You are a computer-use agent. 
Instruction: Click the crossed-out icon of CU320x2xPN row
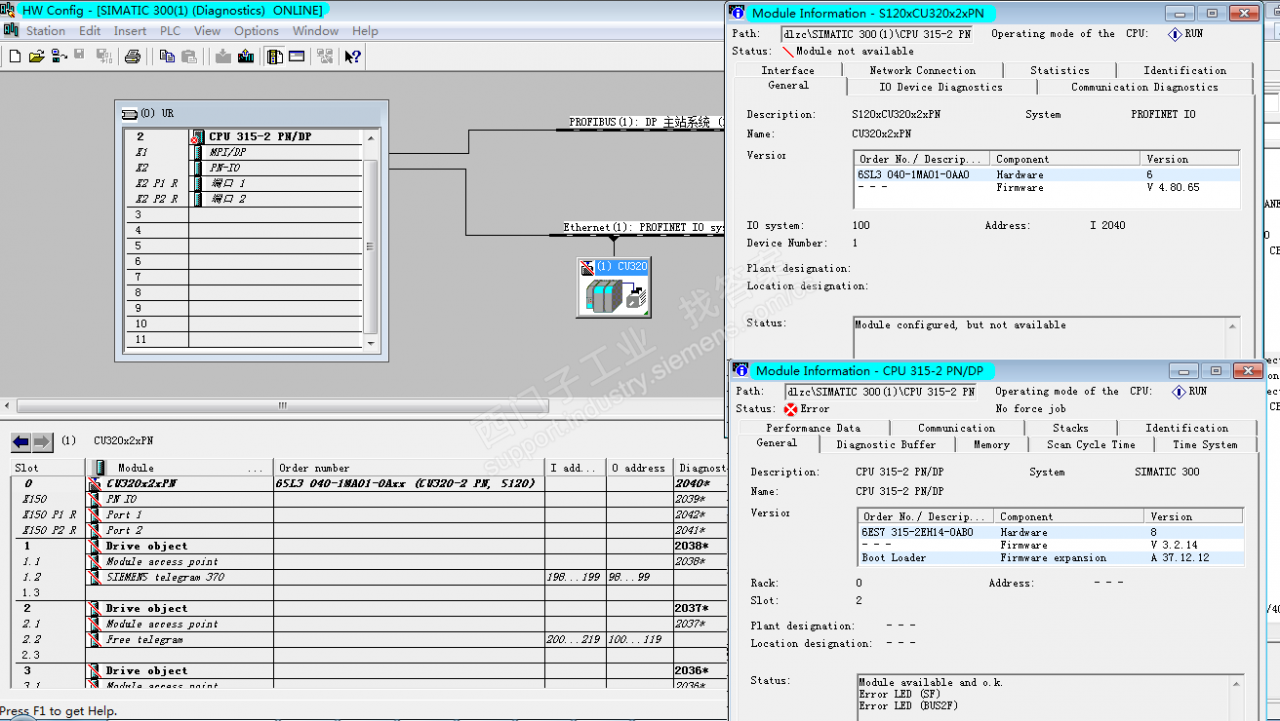click(x=96, y=484)
